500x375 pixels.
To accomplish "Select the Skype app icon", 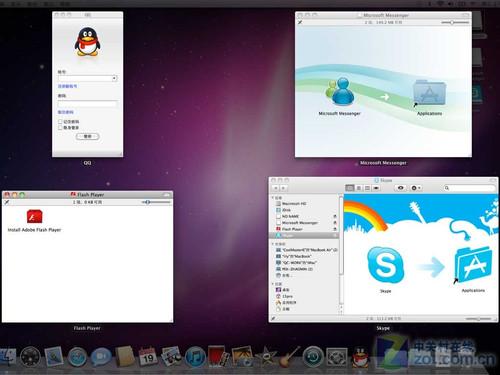I will click(385, 265).
